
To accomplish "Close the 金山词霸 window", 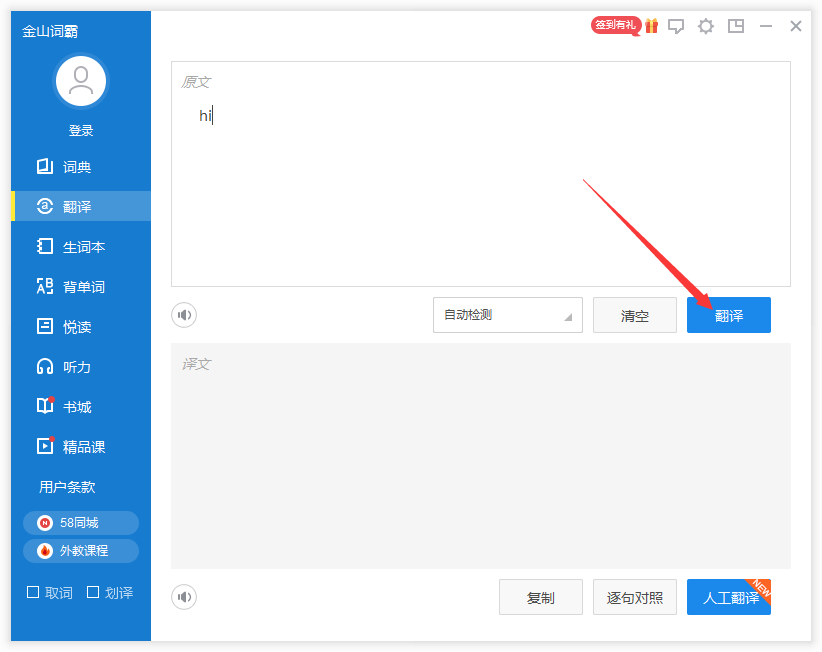I will [x=796, y=26].
